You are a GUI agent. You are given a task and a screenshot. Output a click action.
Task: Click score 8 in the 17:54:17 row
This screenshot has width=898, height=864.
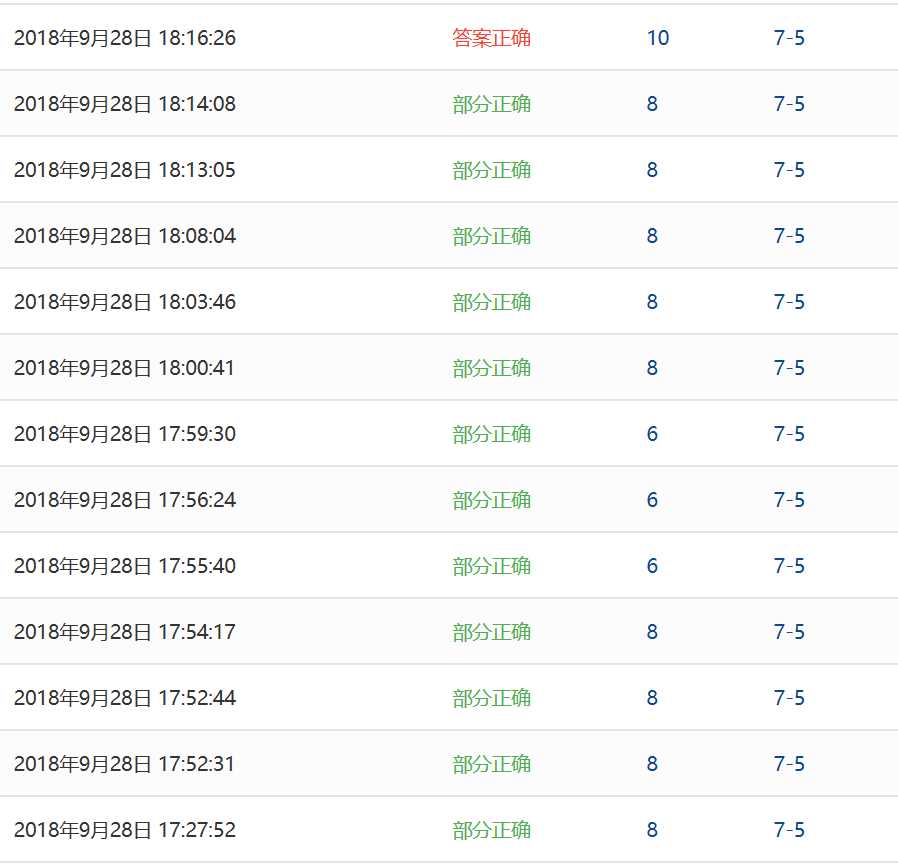click(x=652, y=632)
